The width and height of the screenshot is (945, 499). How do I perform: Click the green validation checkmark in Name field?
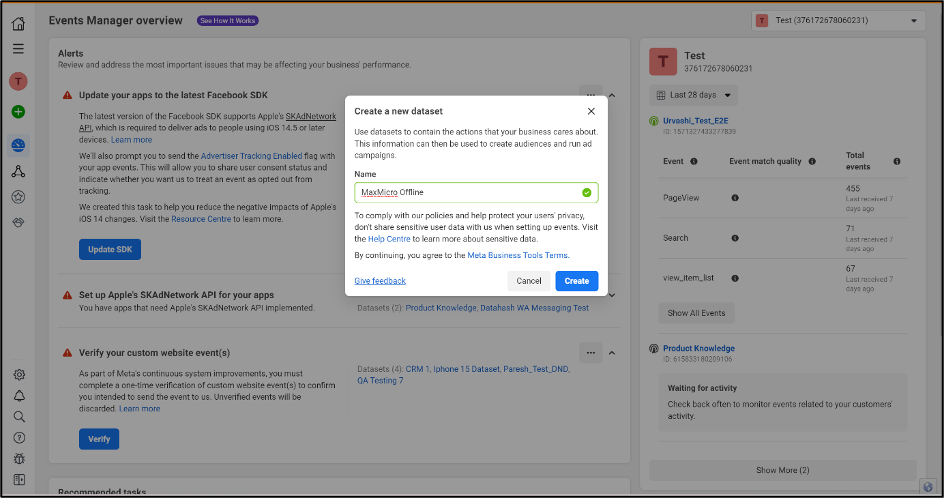pos(586,193)
